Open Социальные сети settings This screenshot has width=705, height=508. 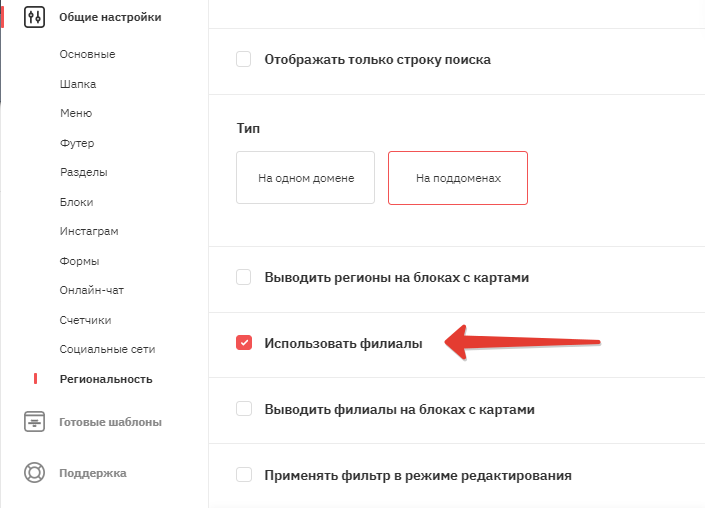pyautogui.click(x=107, y=349)
